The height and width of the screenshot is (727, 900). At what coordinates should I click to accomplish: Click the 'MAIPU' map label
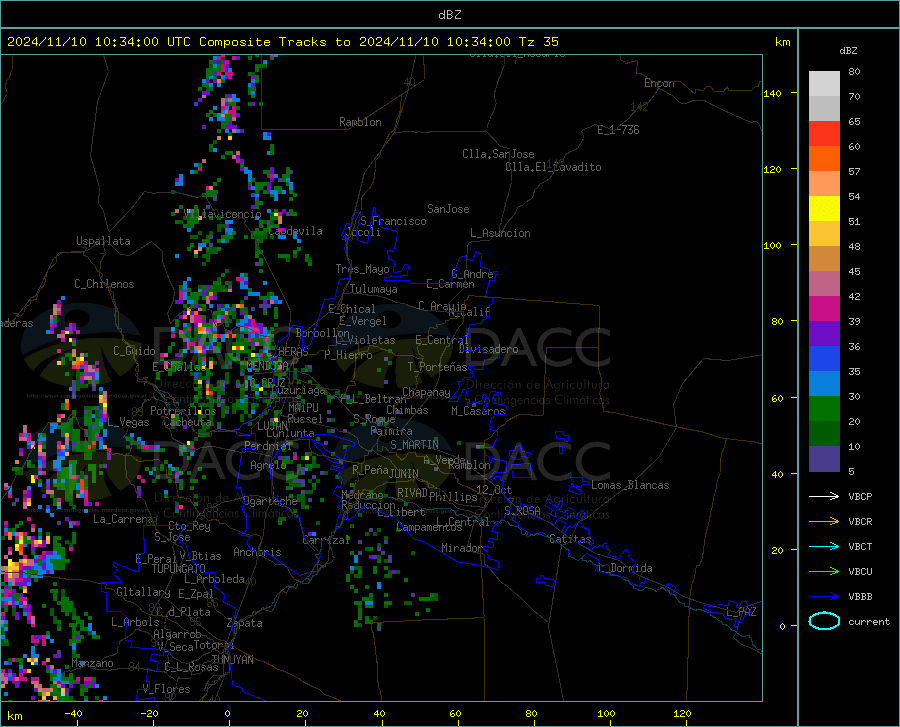pos(303,407)
